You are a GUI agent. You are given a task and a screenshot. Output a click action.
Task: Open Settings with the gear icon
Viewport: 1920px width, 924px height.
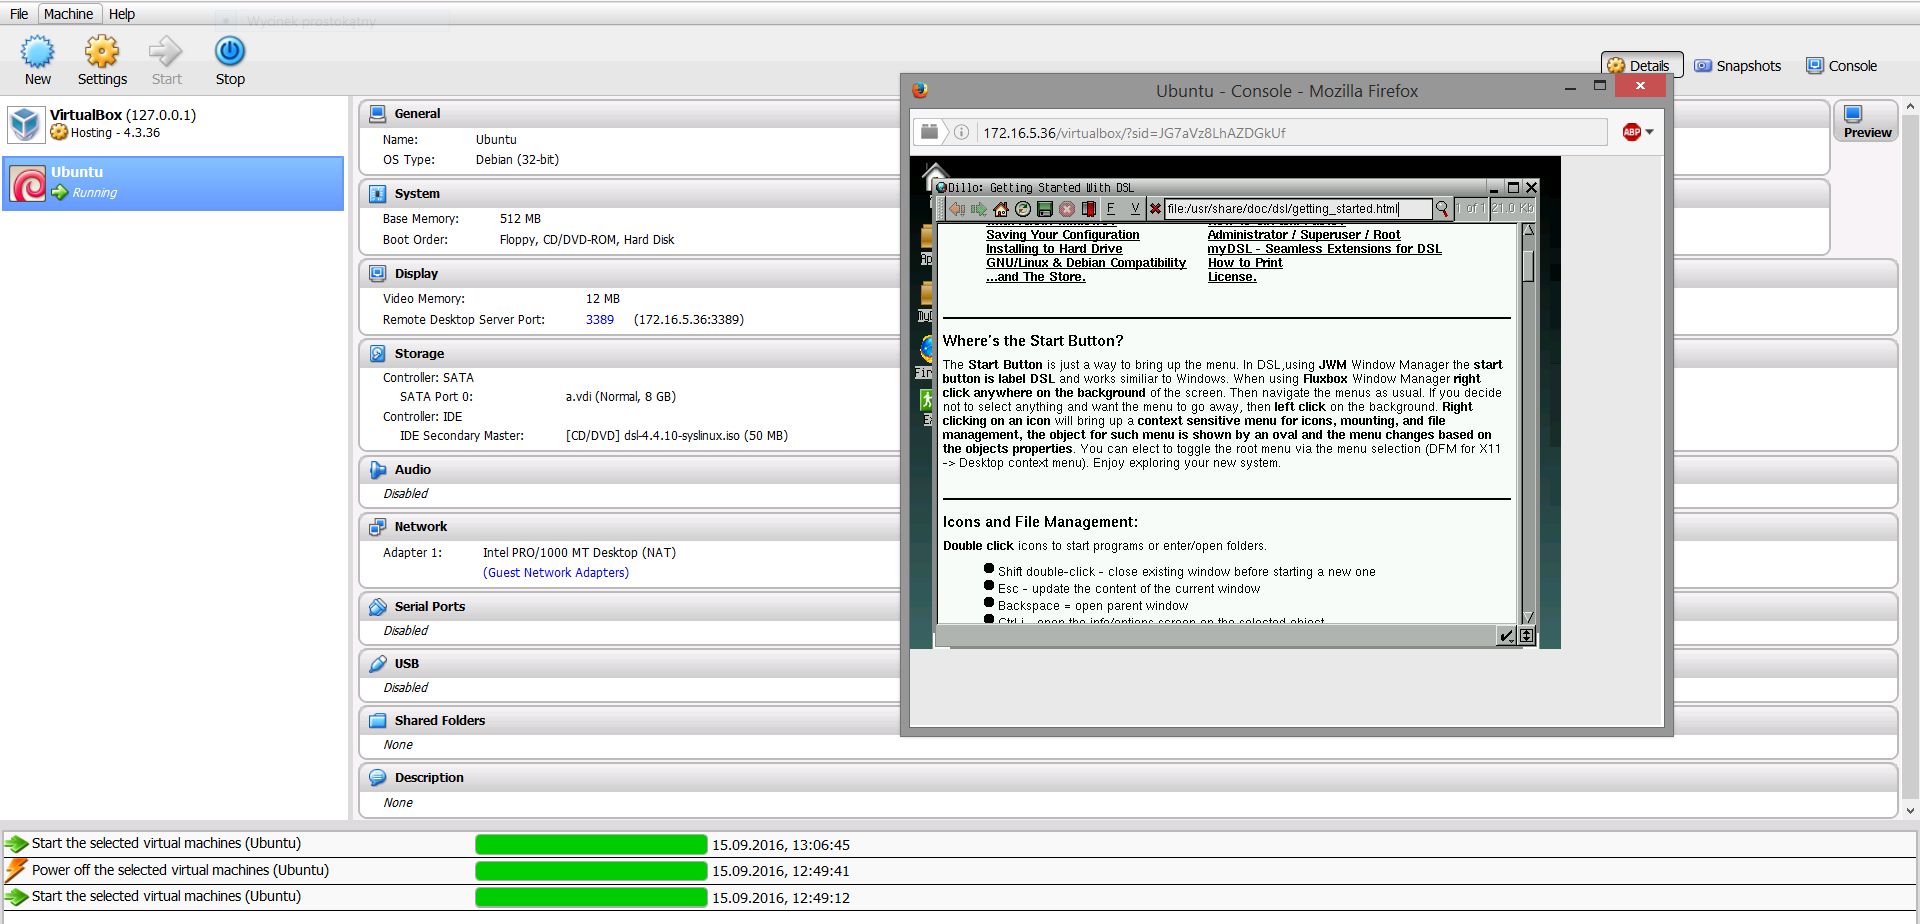[102, 51]
